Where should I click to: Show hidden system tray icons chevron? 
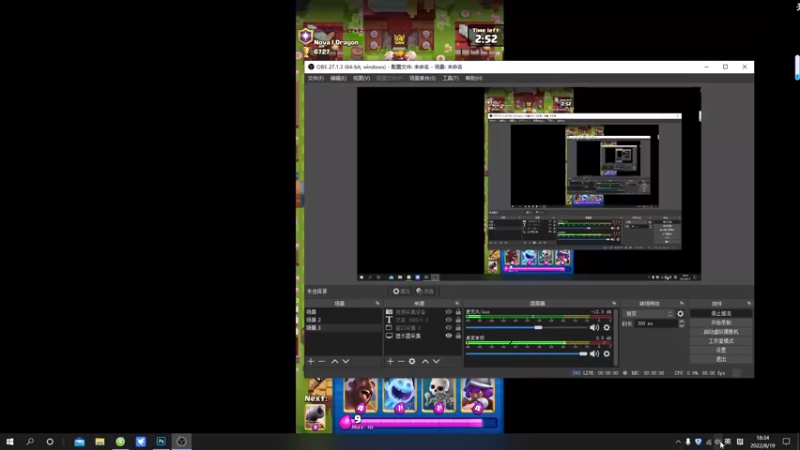pyautogui.click(x=678, y=442)
